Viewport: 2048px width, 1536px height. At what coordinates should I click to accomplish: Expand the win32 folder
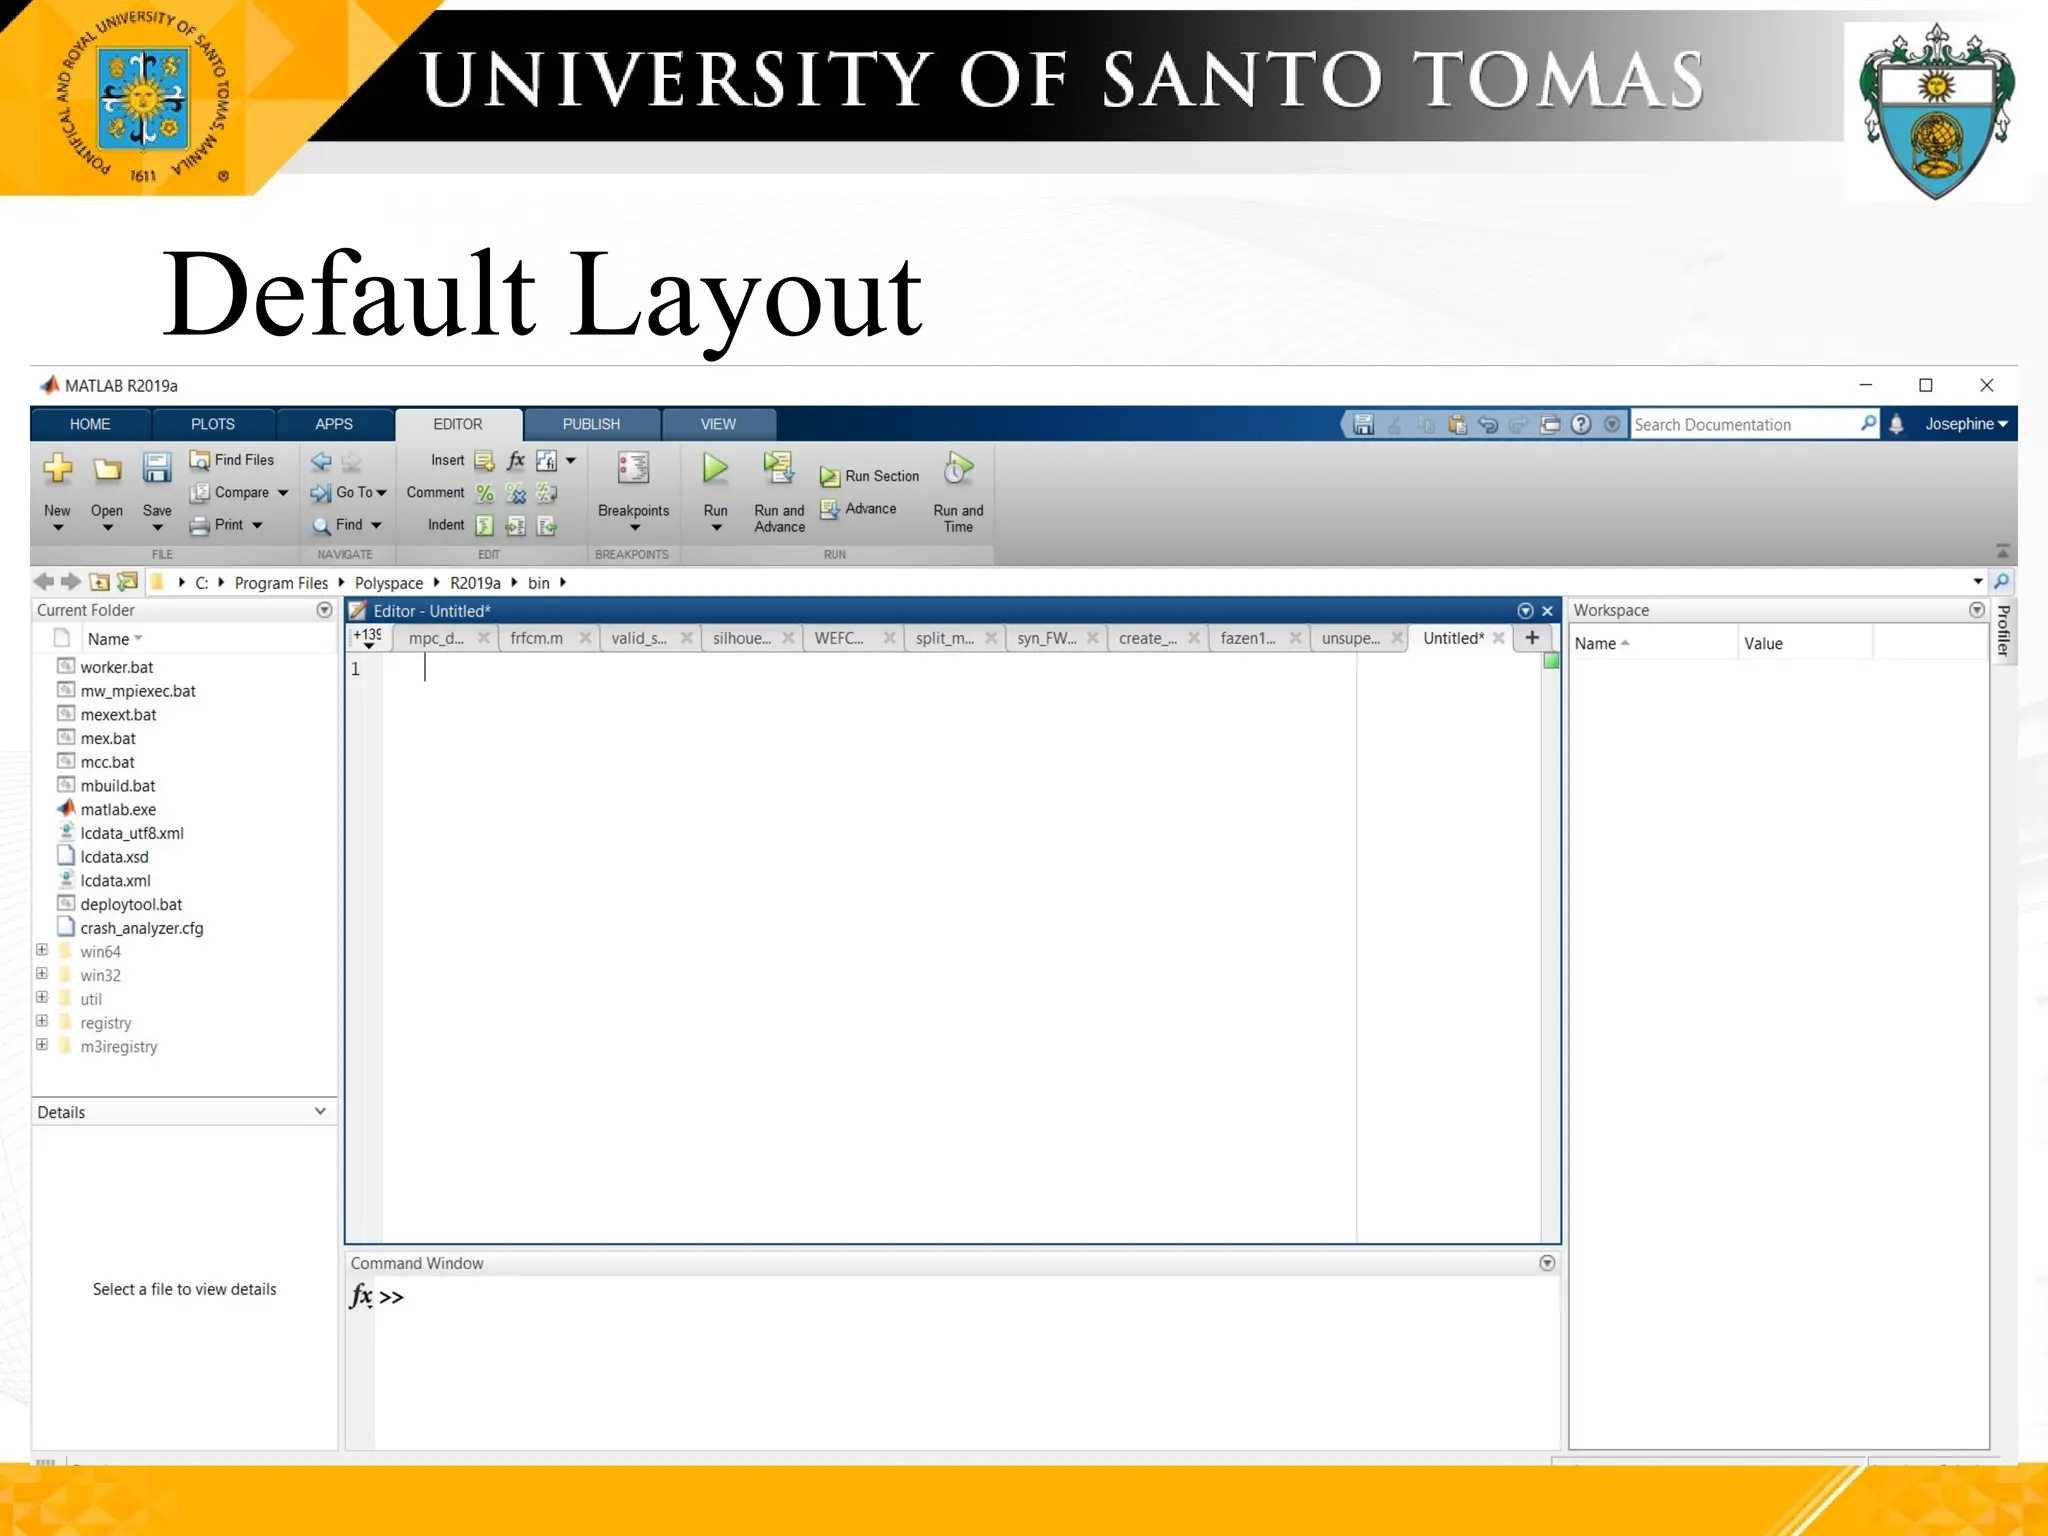pyautogui.click(x=42, y=974)
